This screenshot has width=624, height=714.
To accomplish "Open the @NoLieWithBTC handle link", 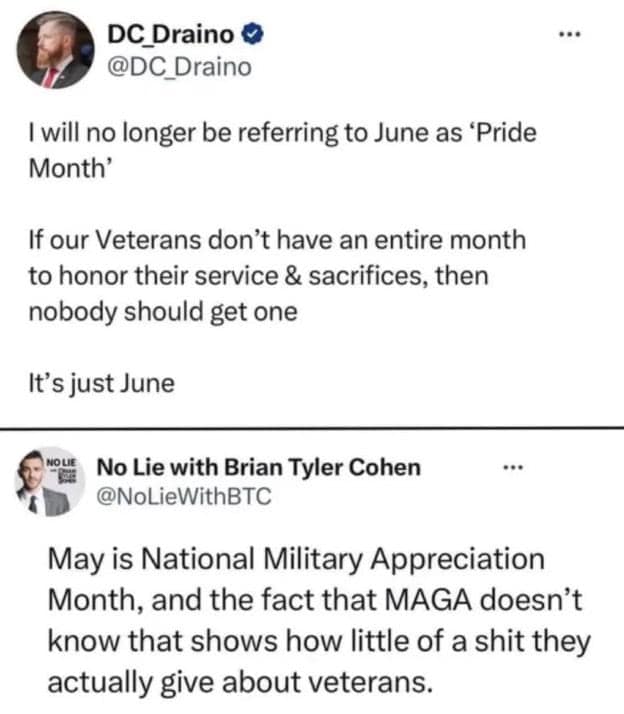I will (183, 496).
